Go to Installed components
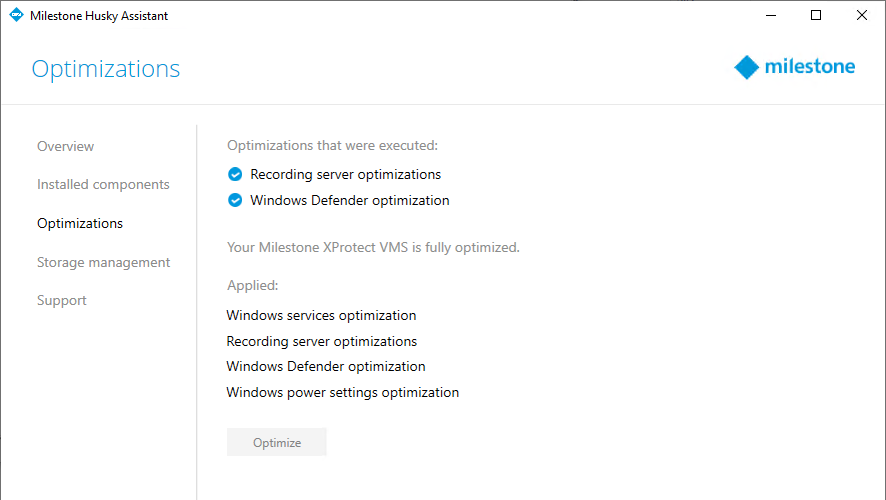The image size is (886, 500). tap(103, 184)
